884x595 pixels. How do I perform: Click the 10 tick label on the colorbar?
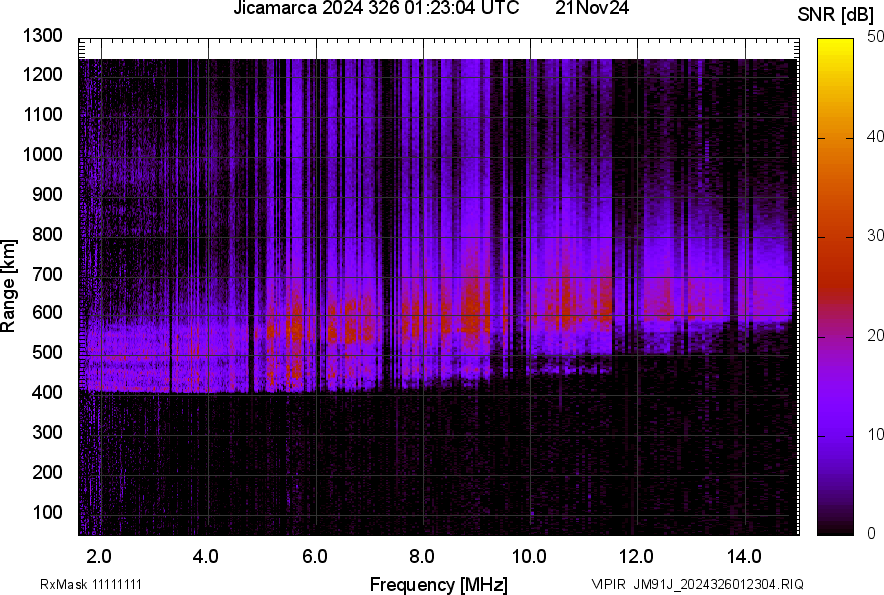875,435
